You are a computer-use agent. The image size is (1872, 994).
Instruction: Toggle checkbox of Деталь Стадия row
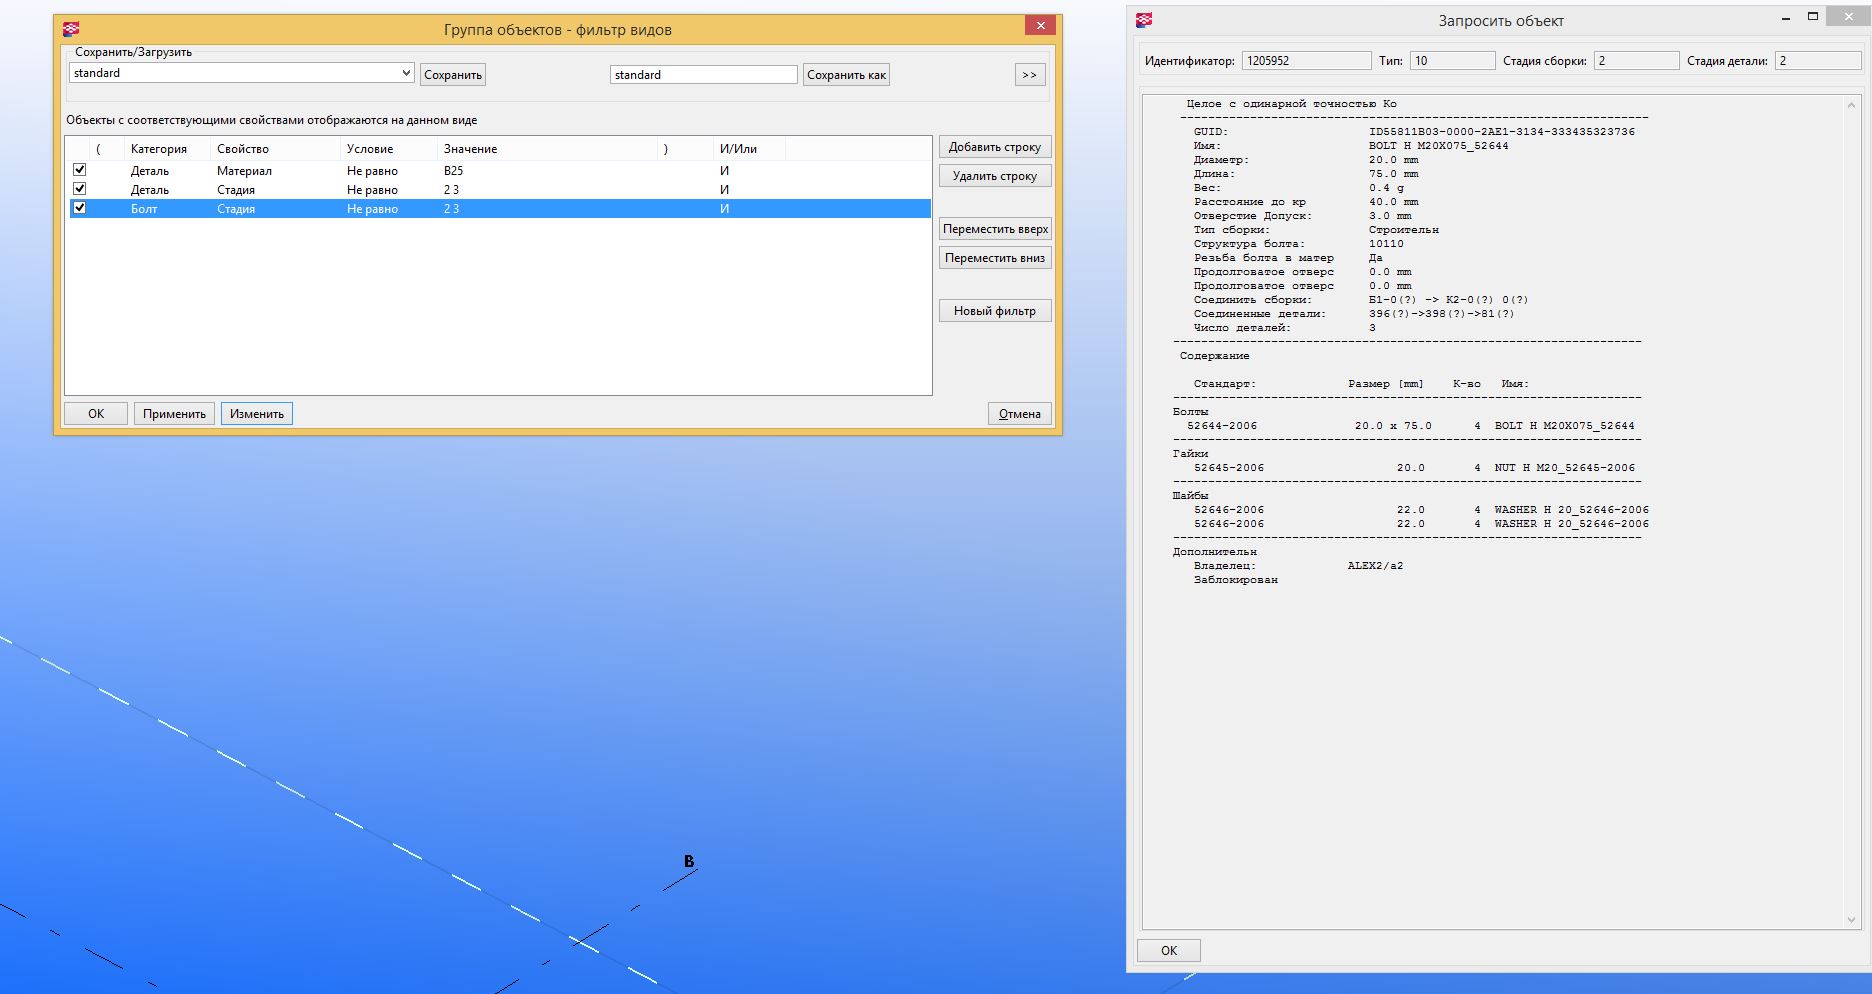tap(80, 189)
